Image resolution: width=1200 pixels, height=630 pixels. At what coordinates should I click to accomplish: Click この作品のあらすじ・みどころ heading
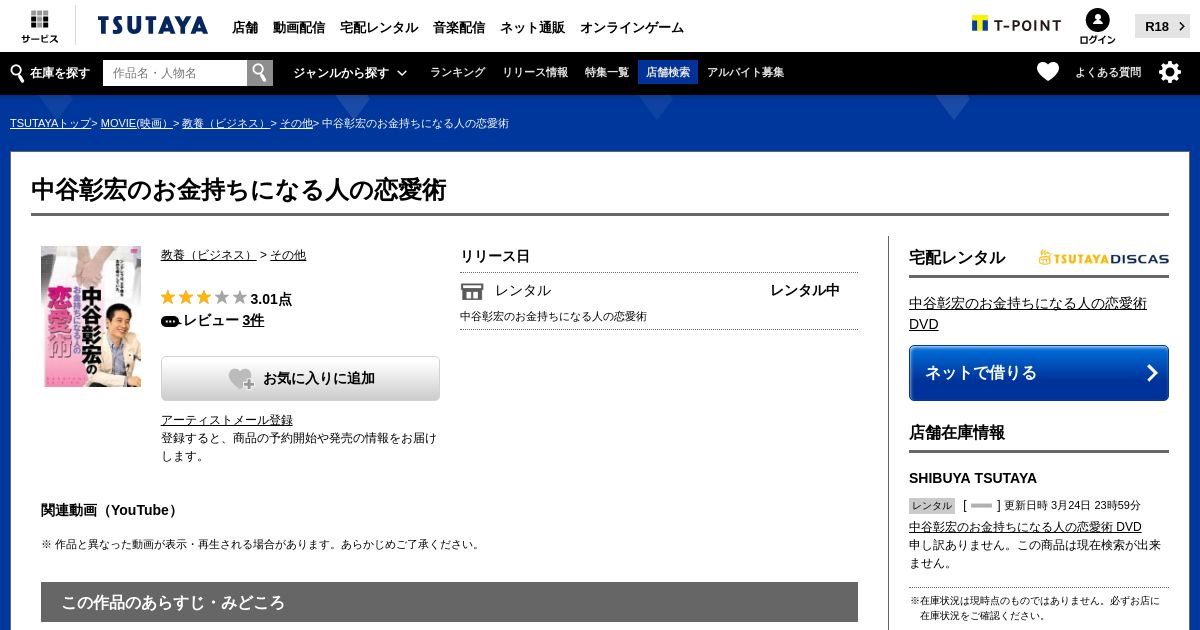(449, 602)
